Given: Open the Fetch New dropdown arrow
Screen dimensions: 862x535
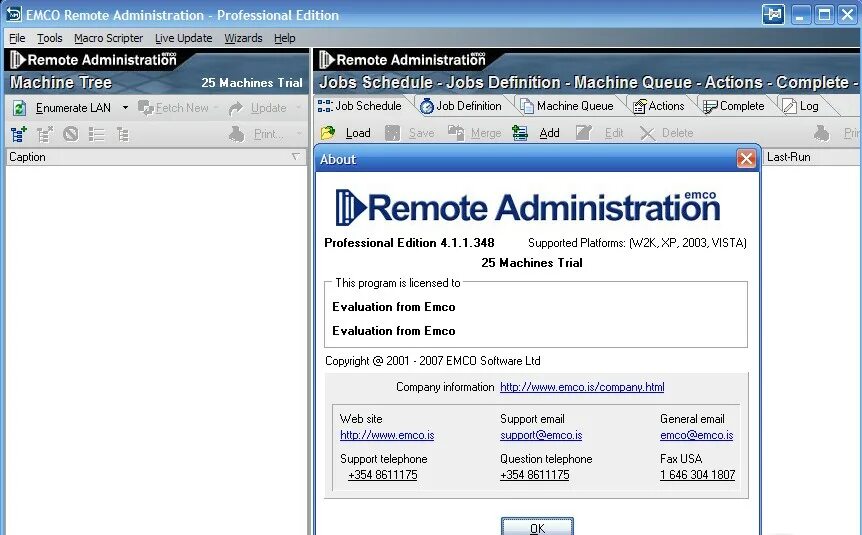Looking at the screenshot, I should 216,108.
